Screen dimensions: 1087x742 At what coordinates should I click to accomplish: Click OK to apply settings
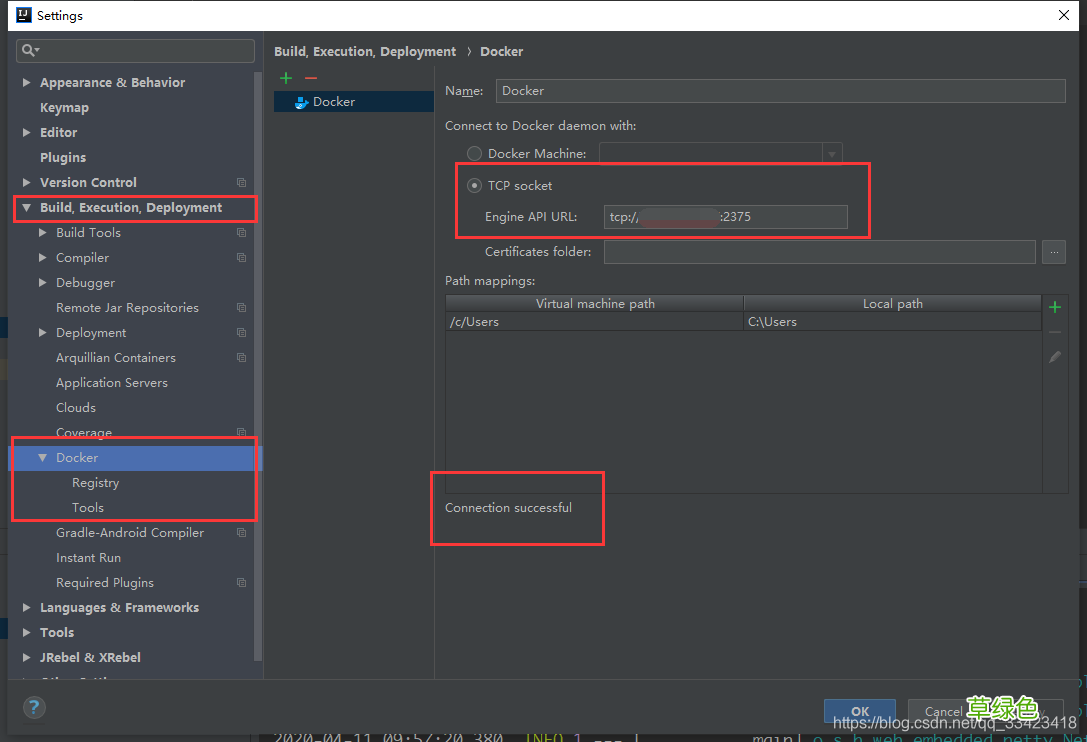[860, 711]
